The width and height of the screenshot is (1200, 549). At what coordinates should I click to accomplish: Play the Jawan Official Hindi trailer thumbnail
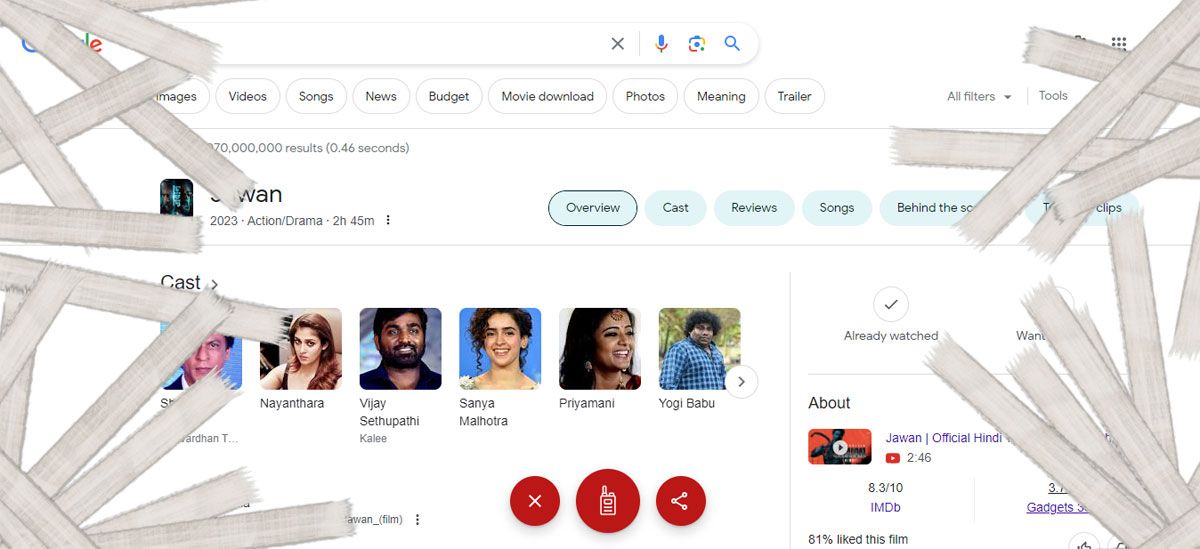[x=840, y=447]
